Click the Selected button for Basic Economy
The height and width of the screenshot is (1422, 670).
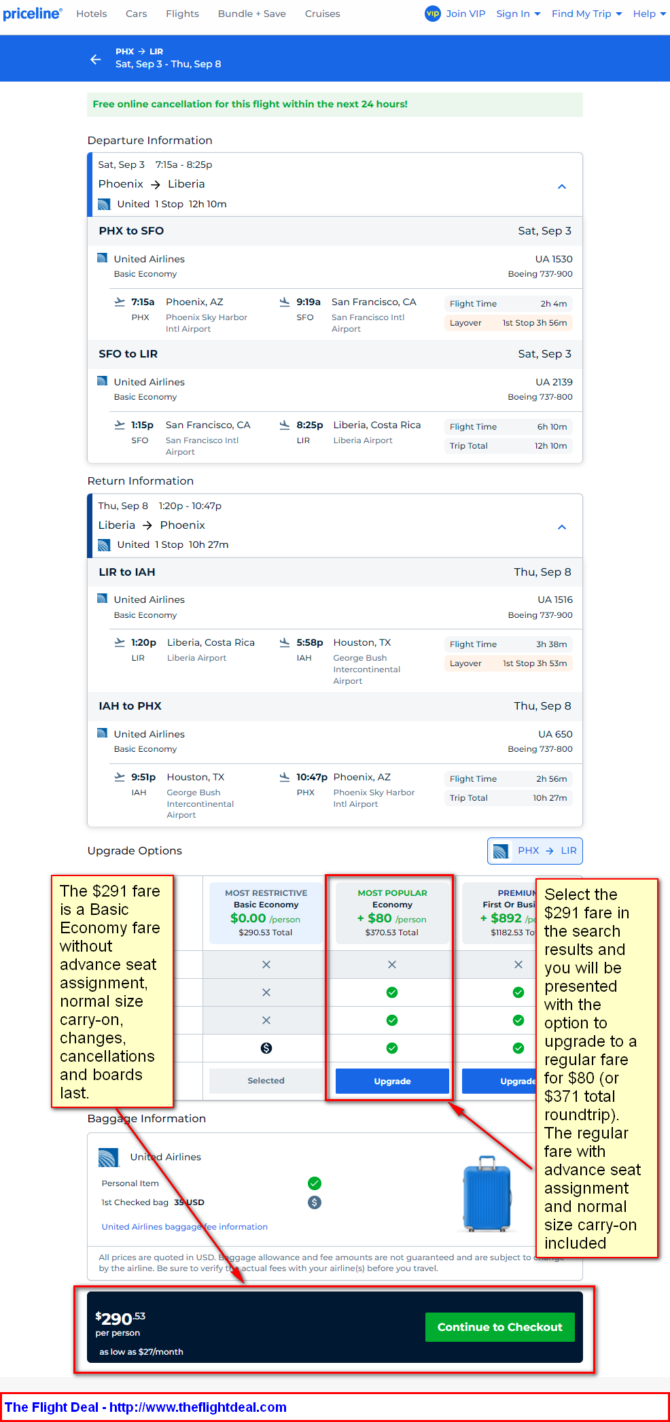click(x=266, y=1081)
